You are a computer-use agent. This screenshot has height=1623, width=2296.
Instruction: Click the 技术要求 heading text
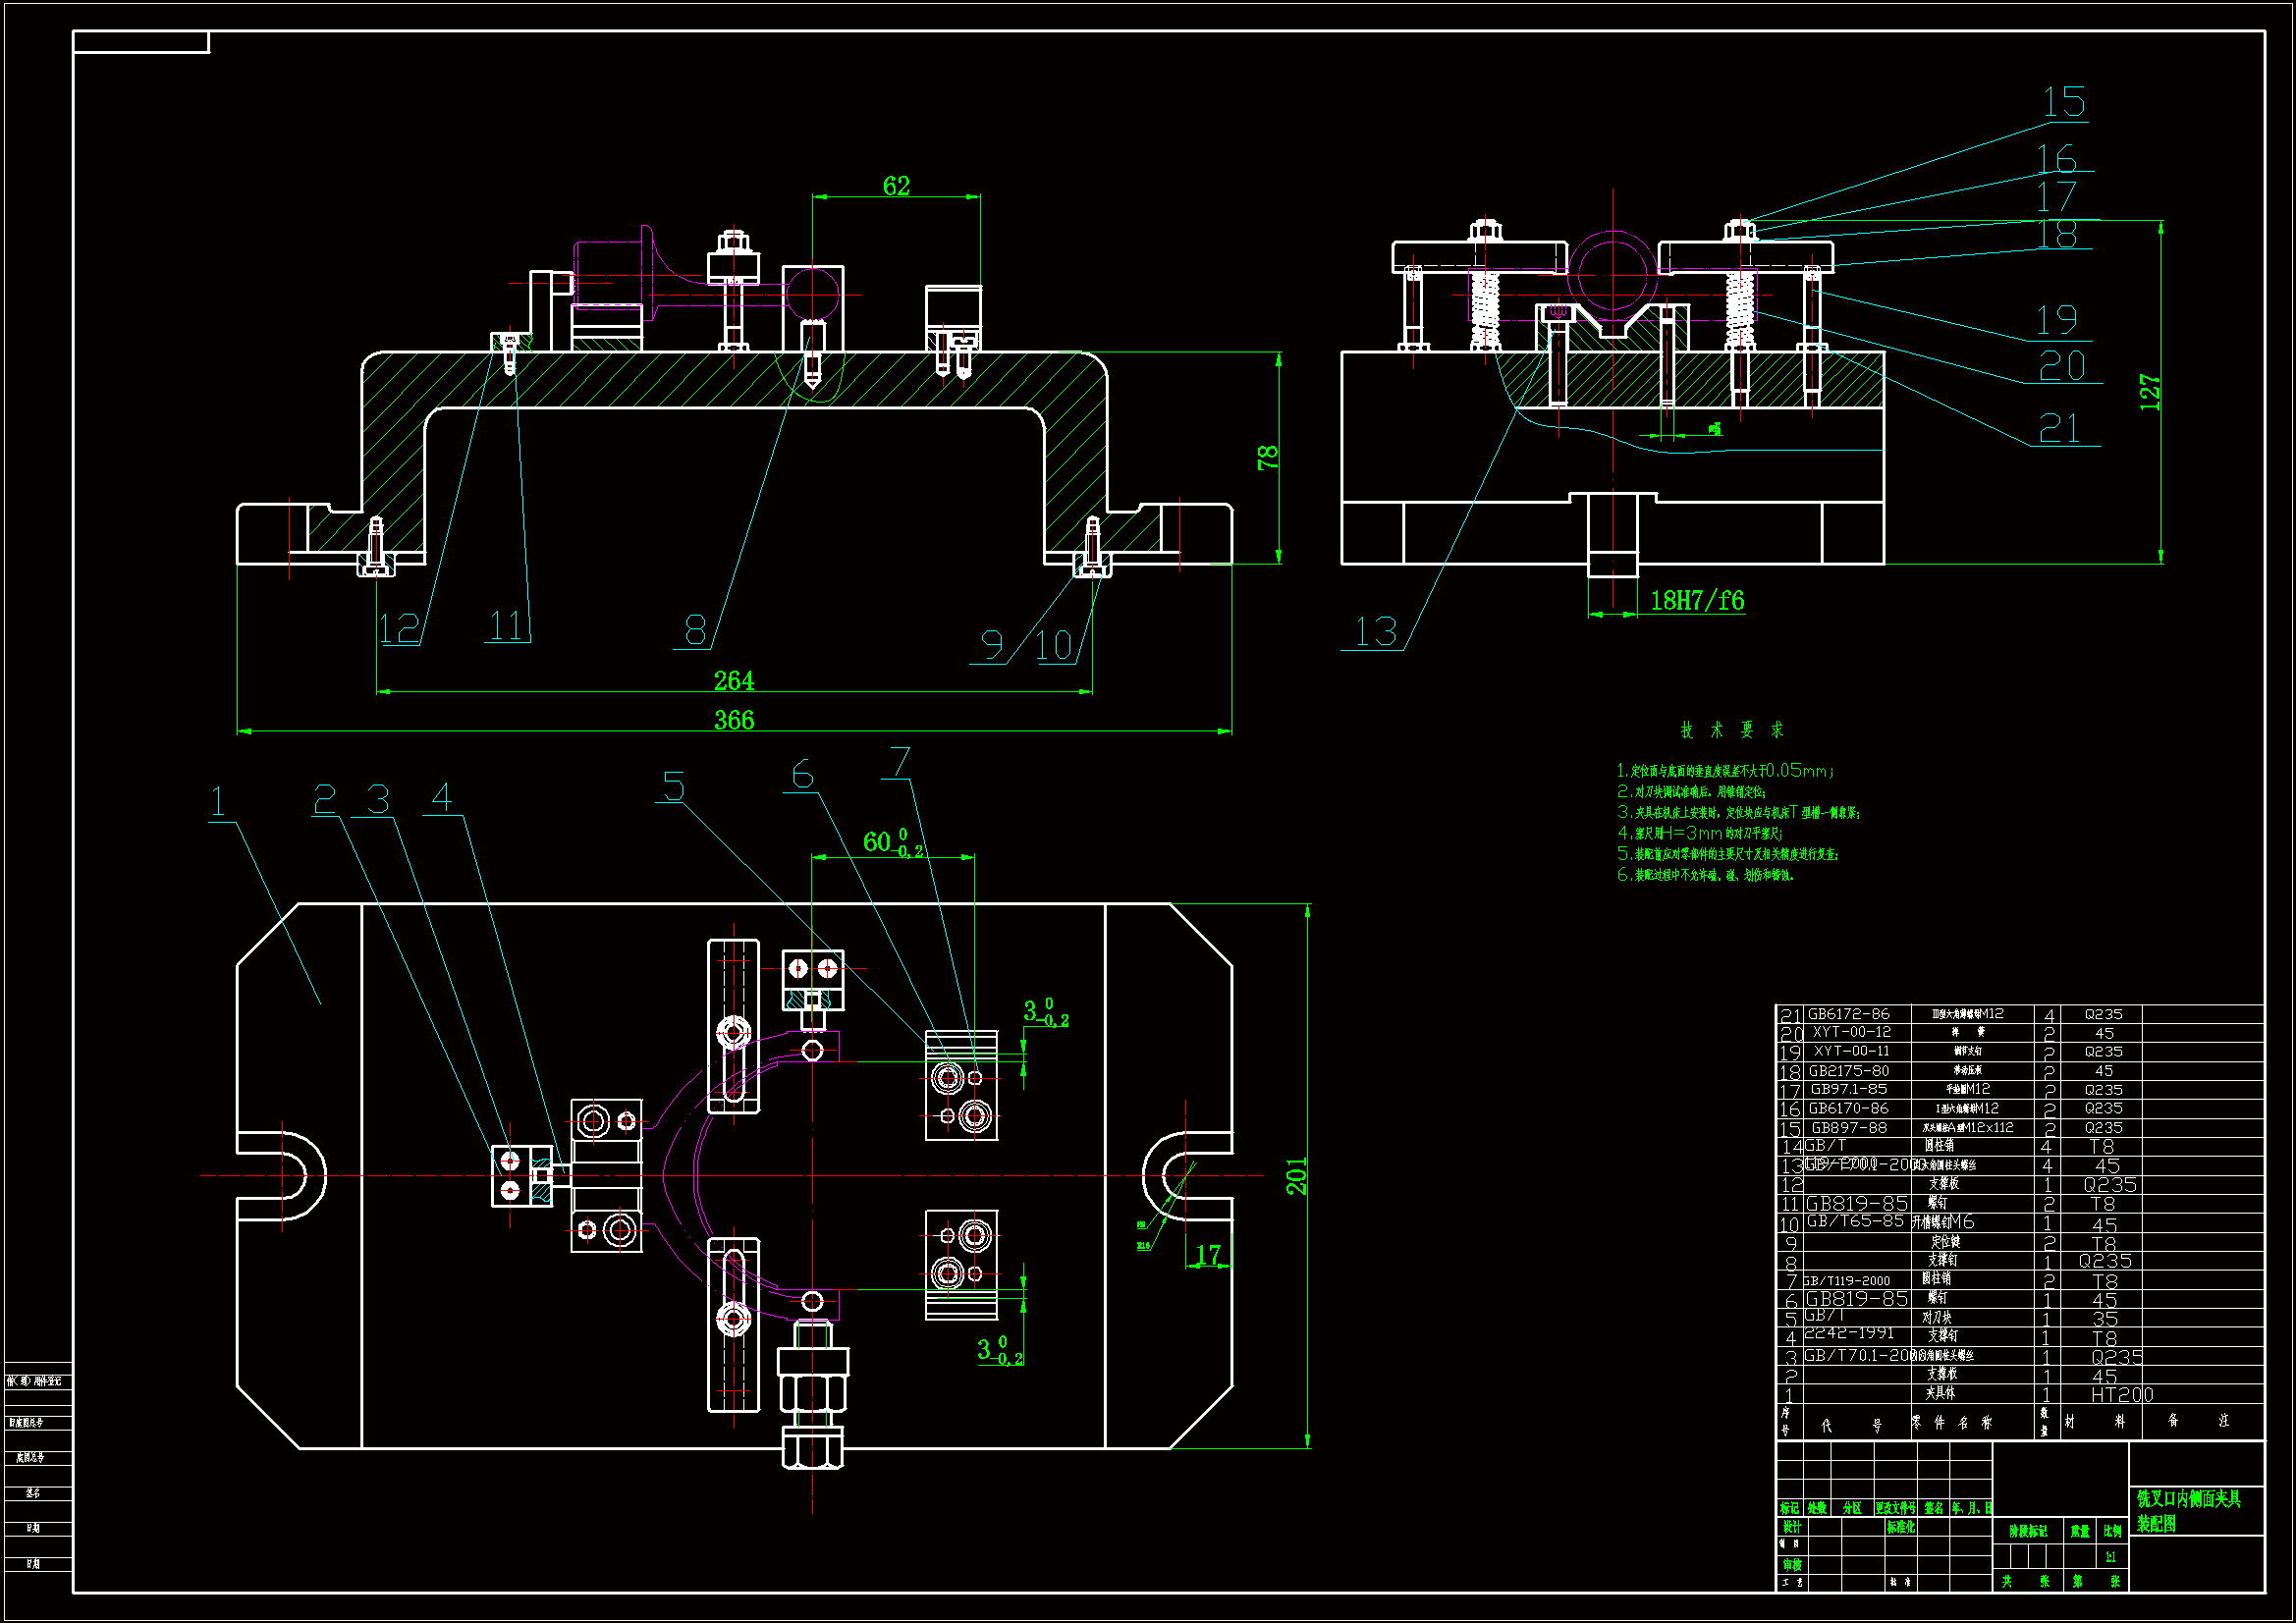pos(1731,730)
